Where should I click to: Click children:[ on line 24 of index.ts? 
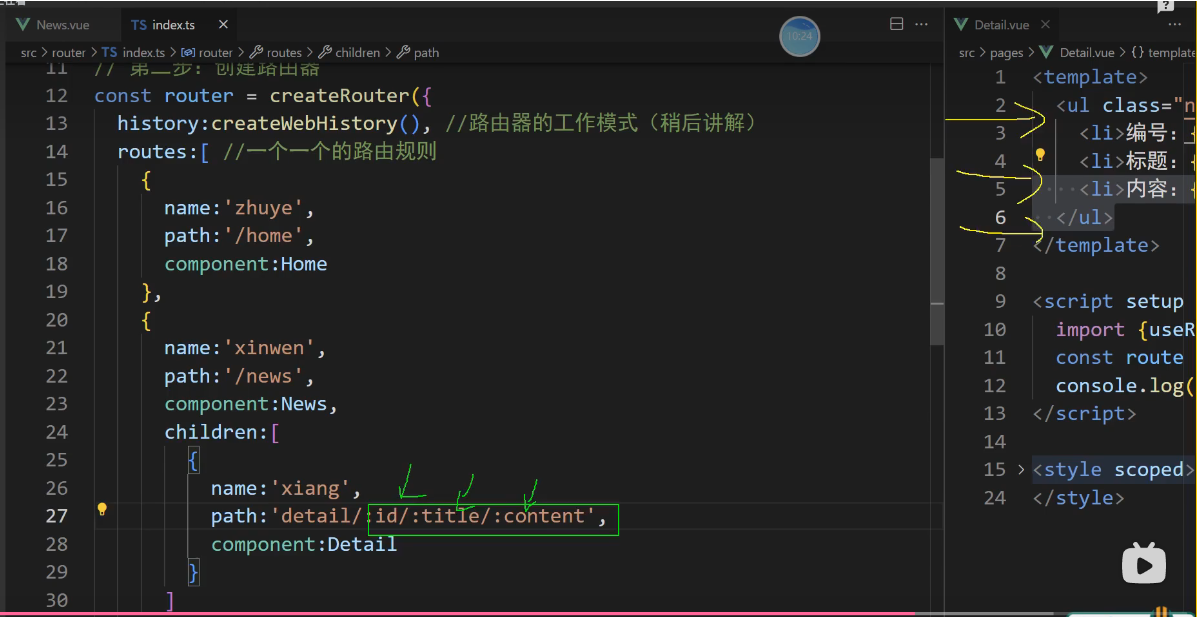tap(222, 432)
